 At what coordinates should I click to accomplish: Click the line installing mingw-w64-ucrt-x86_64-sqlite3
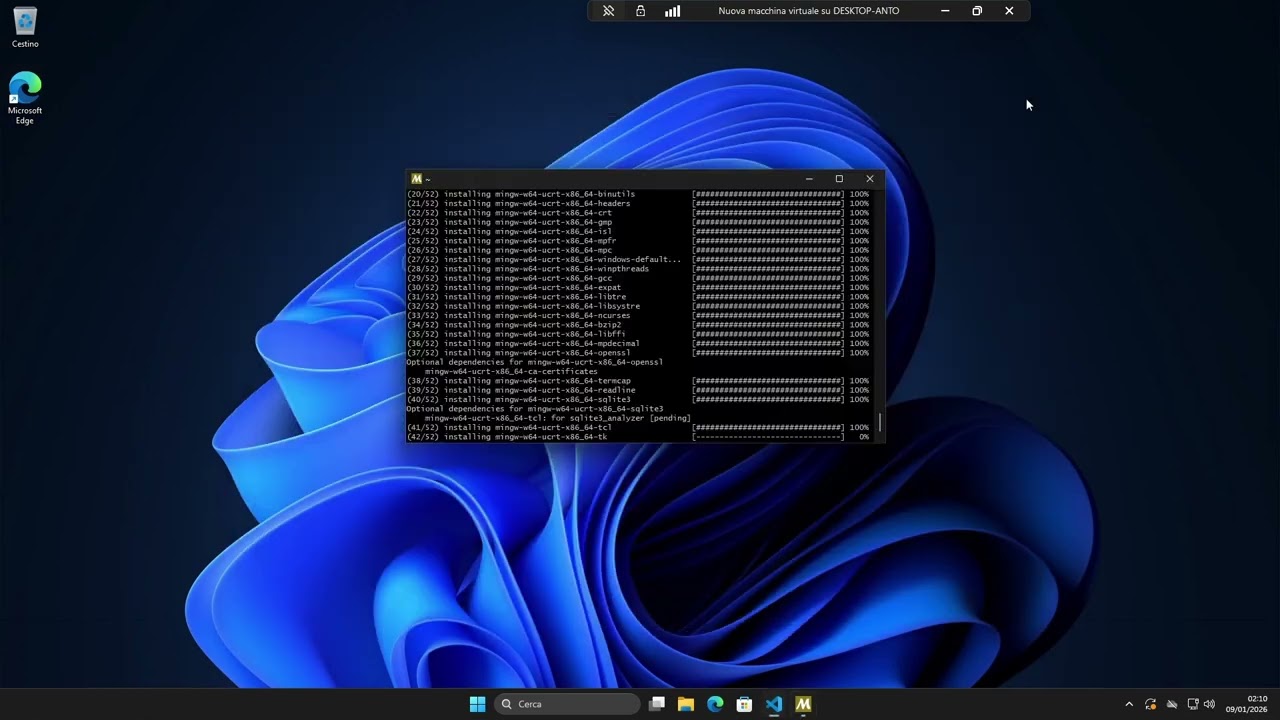[638, 399]
